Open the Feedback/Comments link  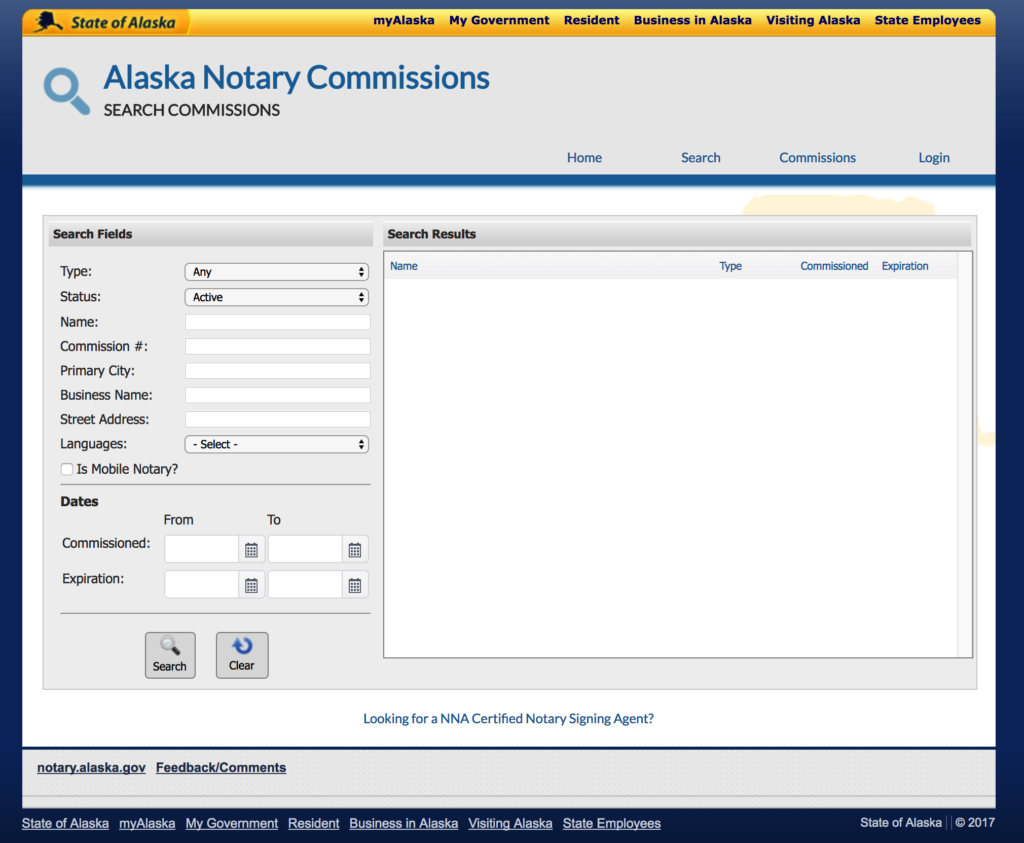[221, 767]
